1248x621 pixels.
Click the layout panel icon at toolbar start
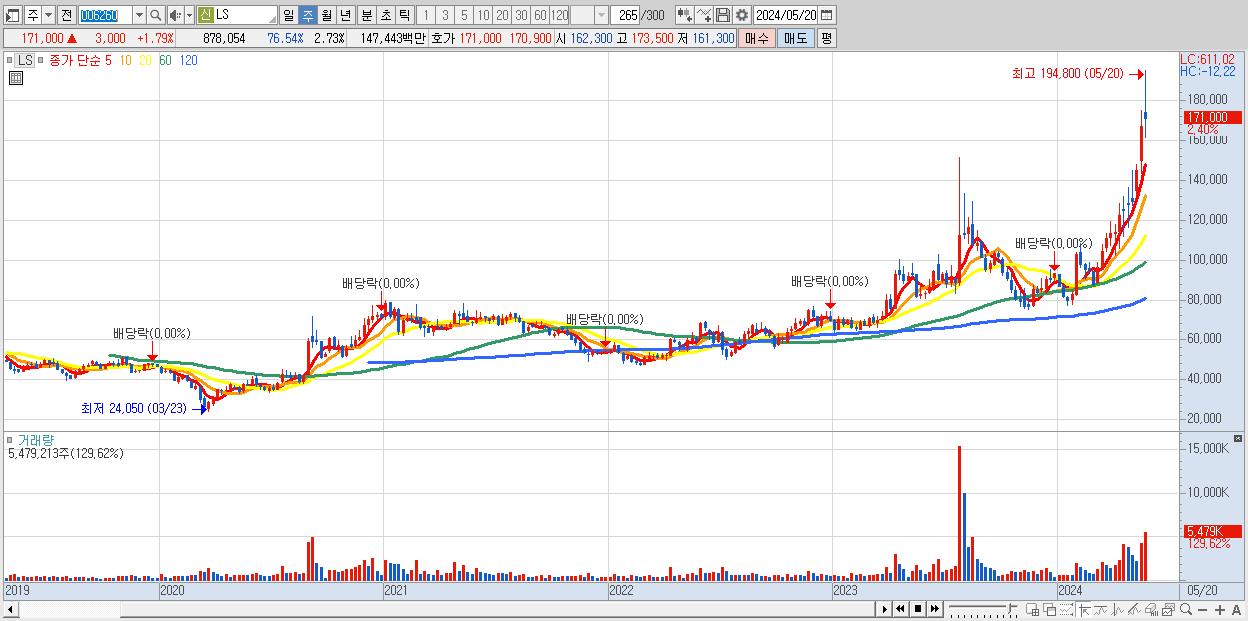pos(12,15)
